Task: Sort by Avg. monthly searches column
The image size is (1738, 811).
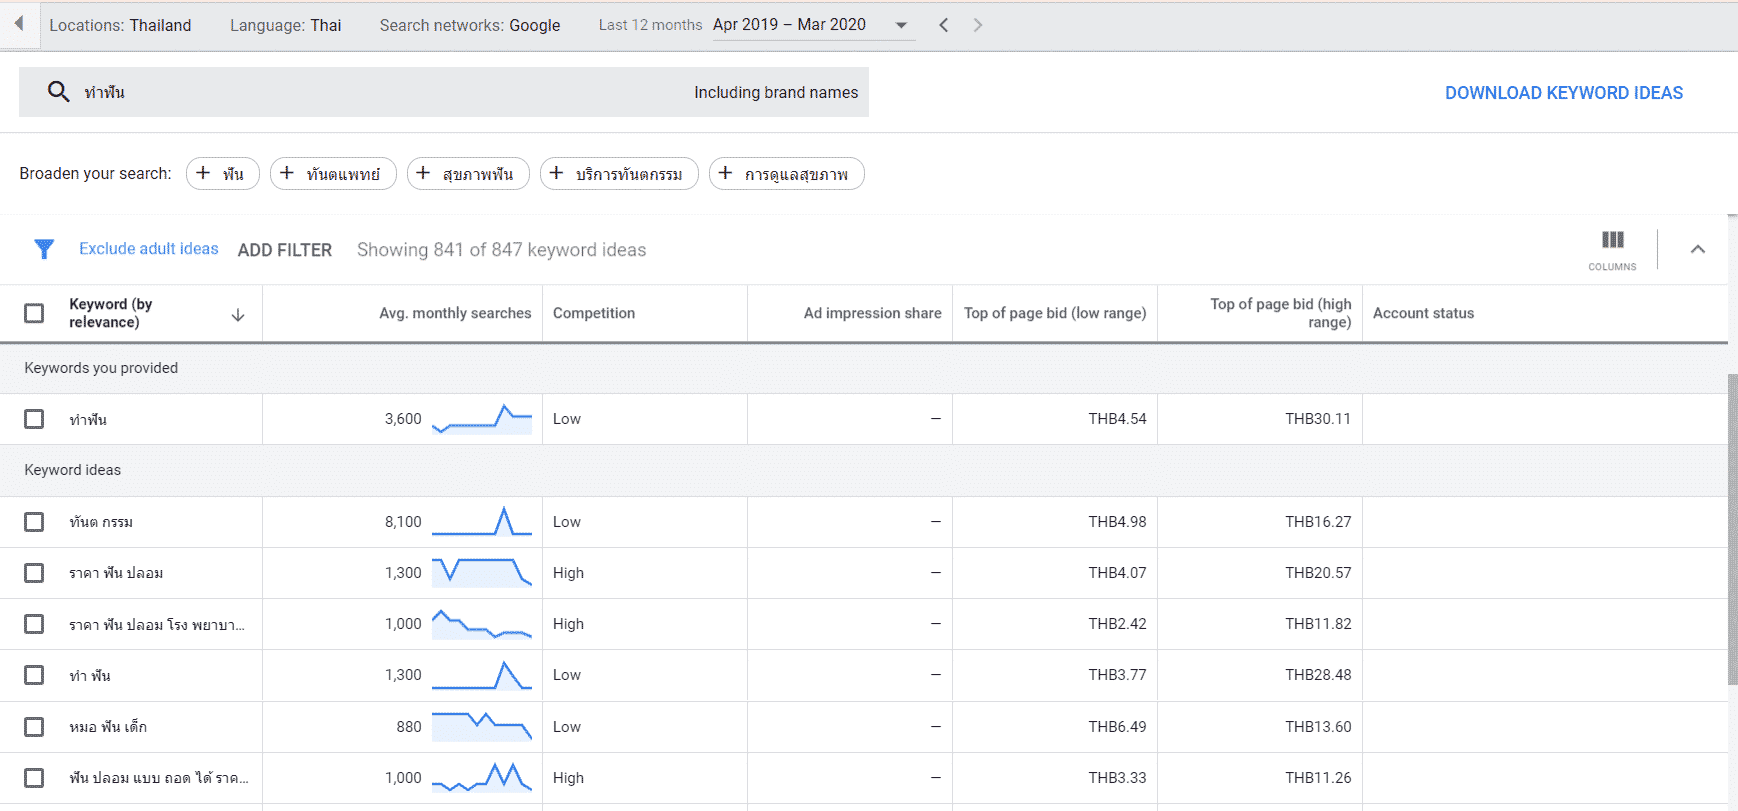Action: click(x=455, y=313)
